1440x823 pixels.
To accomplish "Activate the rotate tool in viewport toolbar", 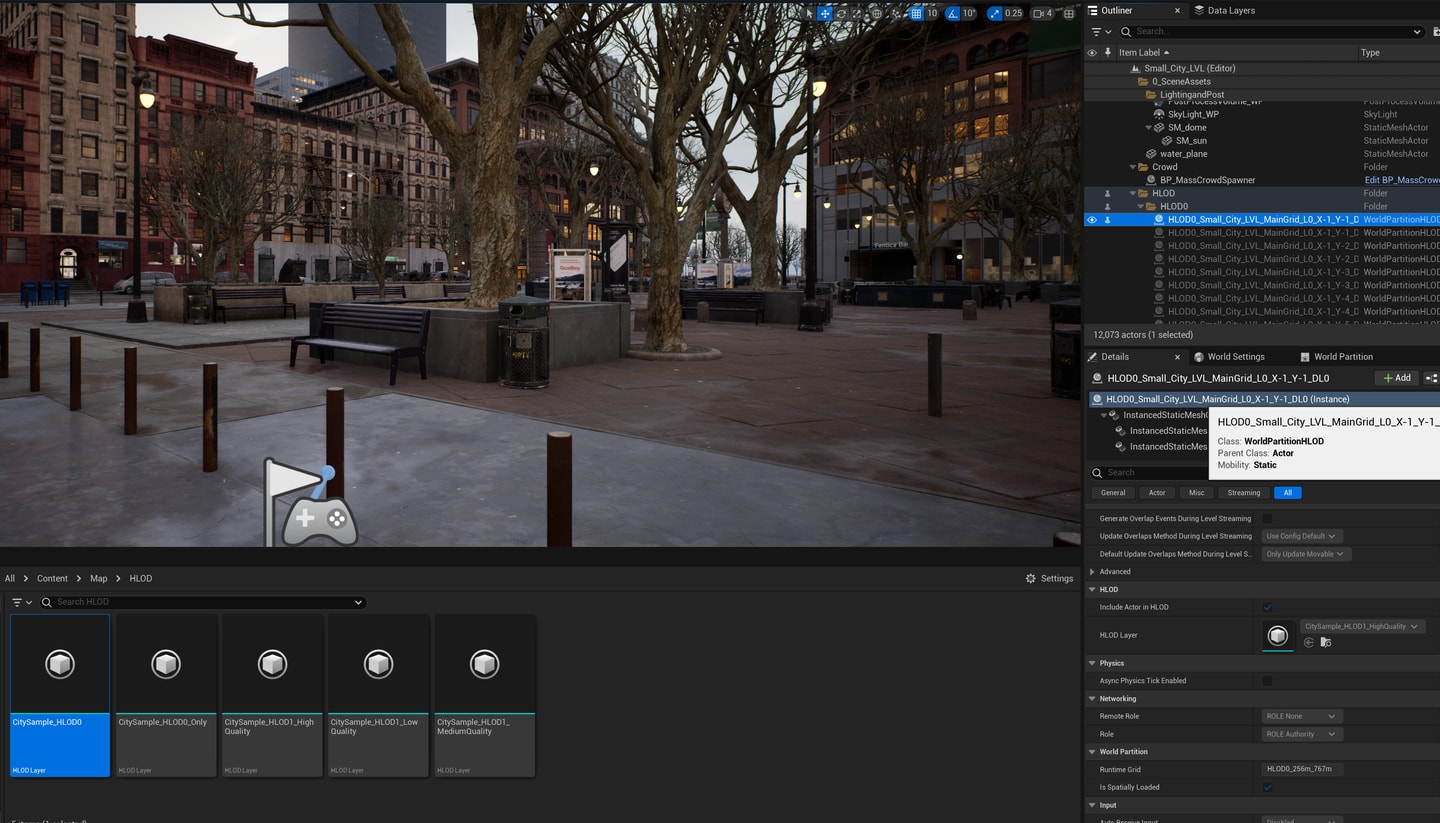I will (x=842, y=13).
